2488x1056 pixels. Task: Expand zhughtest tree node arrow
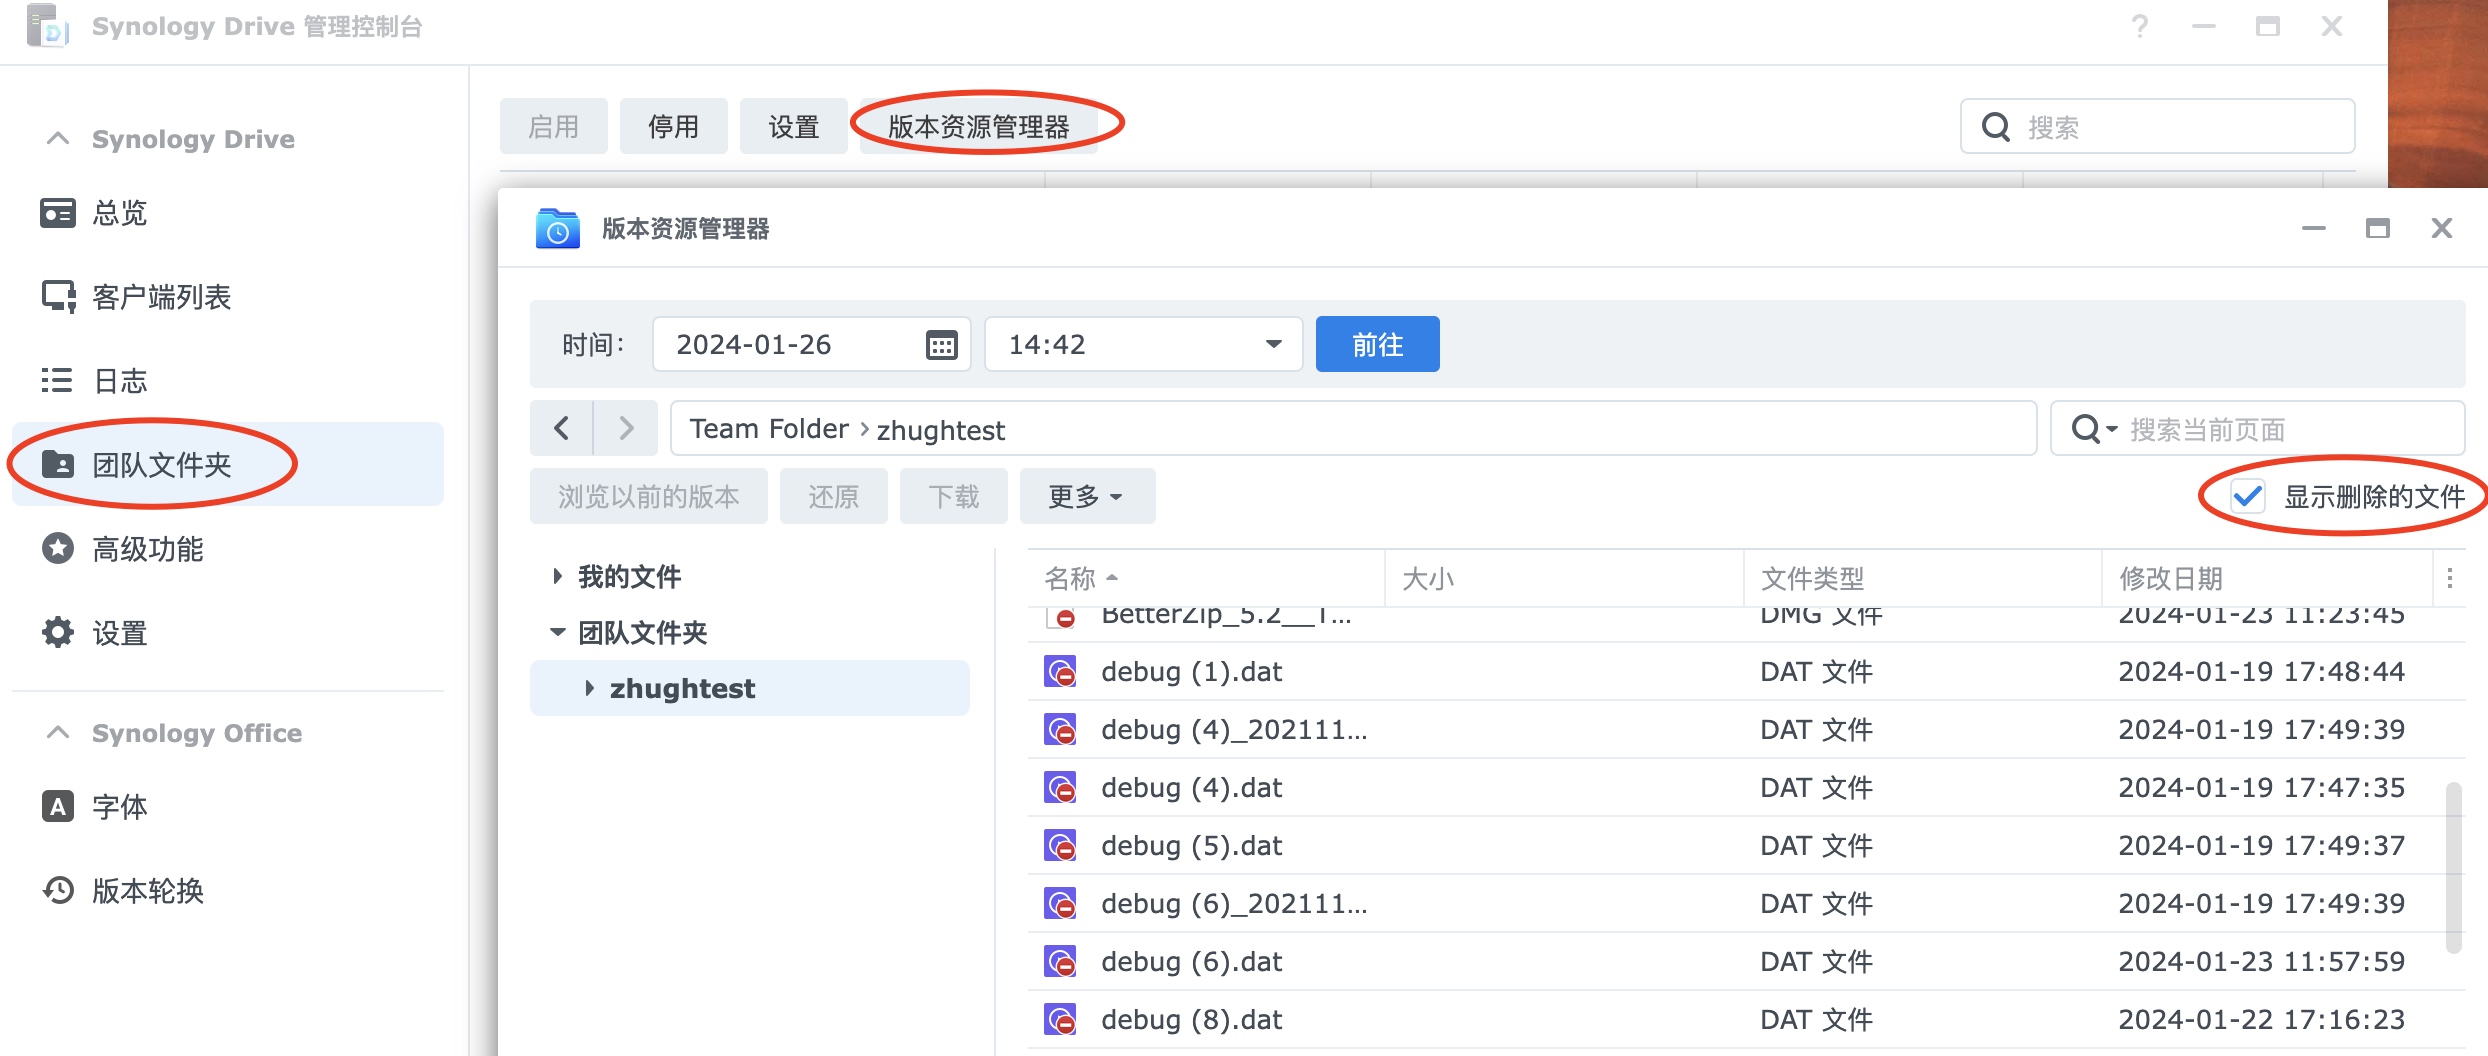589,688
